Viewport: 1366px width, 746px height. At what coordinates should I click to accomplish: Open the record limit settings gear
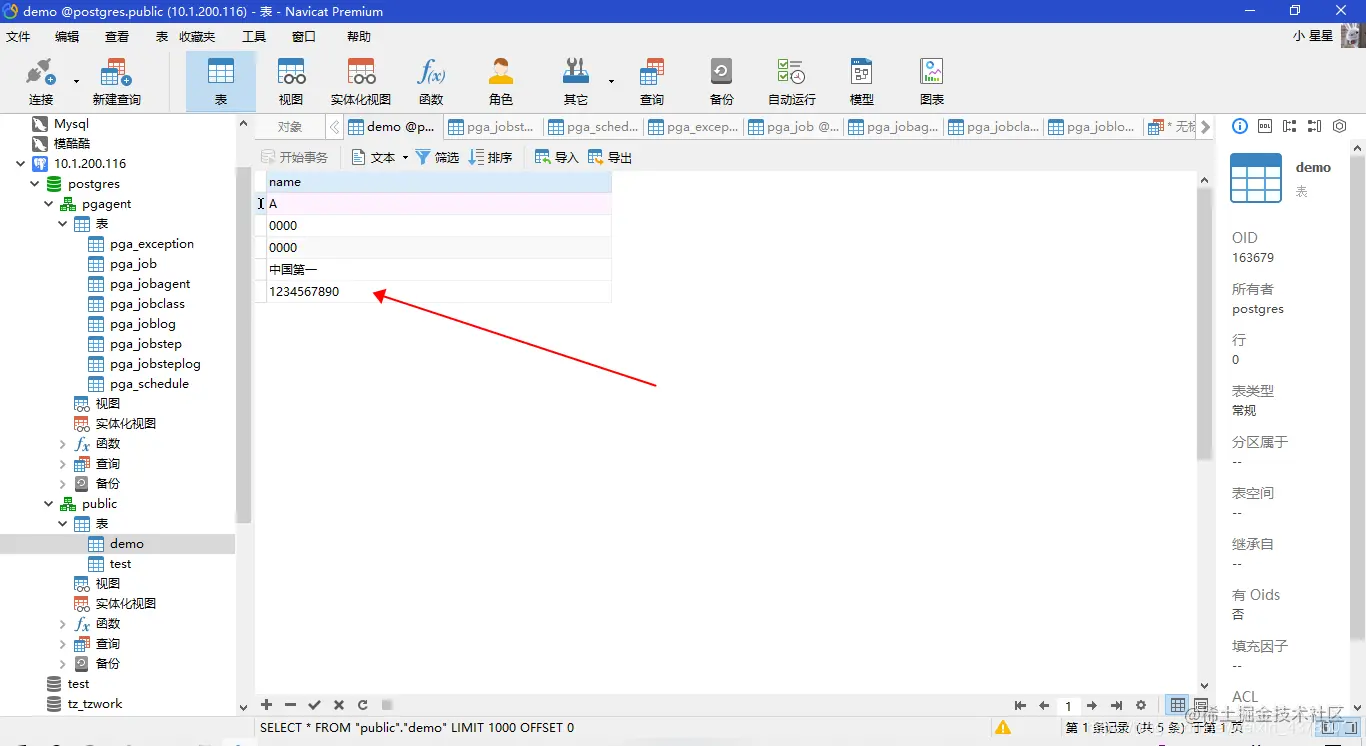pos(1141,706)
